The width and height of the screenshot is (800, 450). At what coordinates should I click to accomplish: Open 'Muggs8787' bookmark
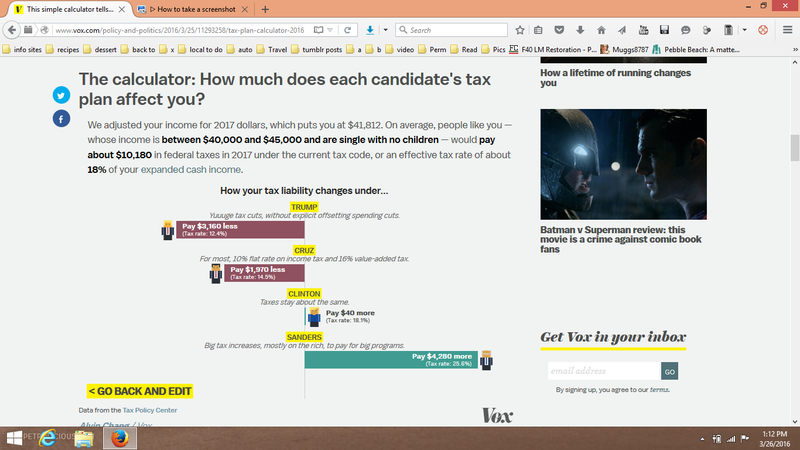[x=624, y=49]
